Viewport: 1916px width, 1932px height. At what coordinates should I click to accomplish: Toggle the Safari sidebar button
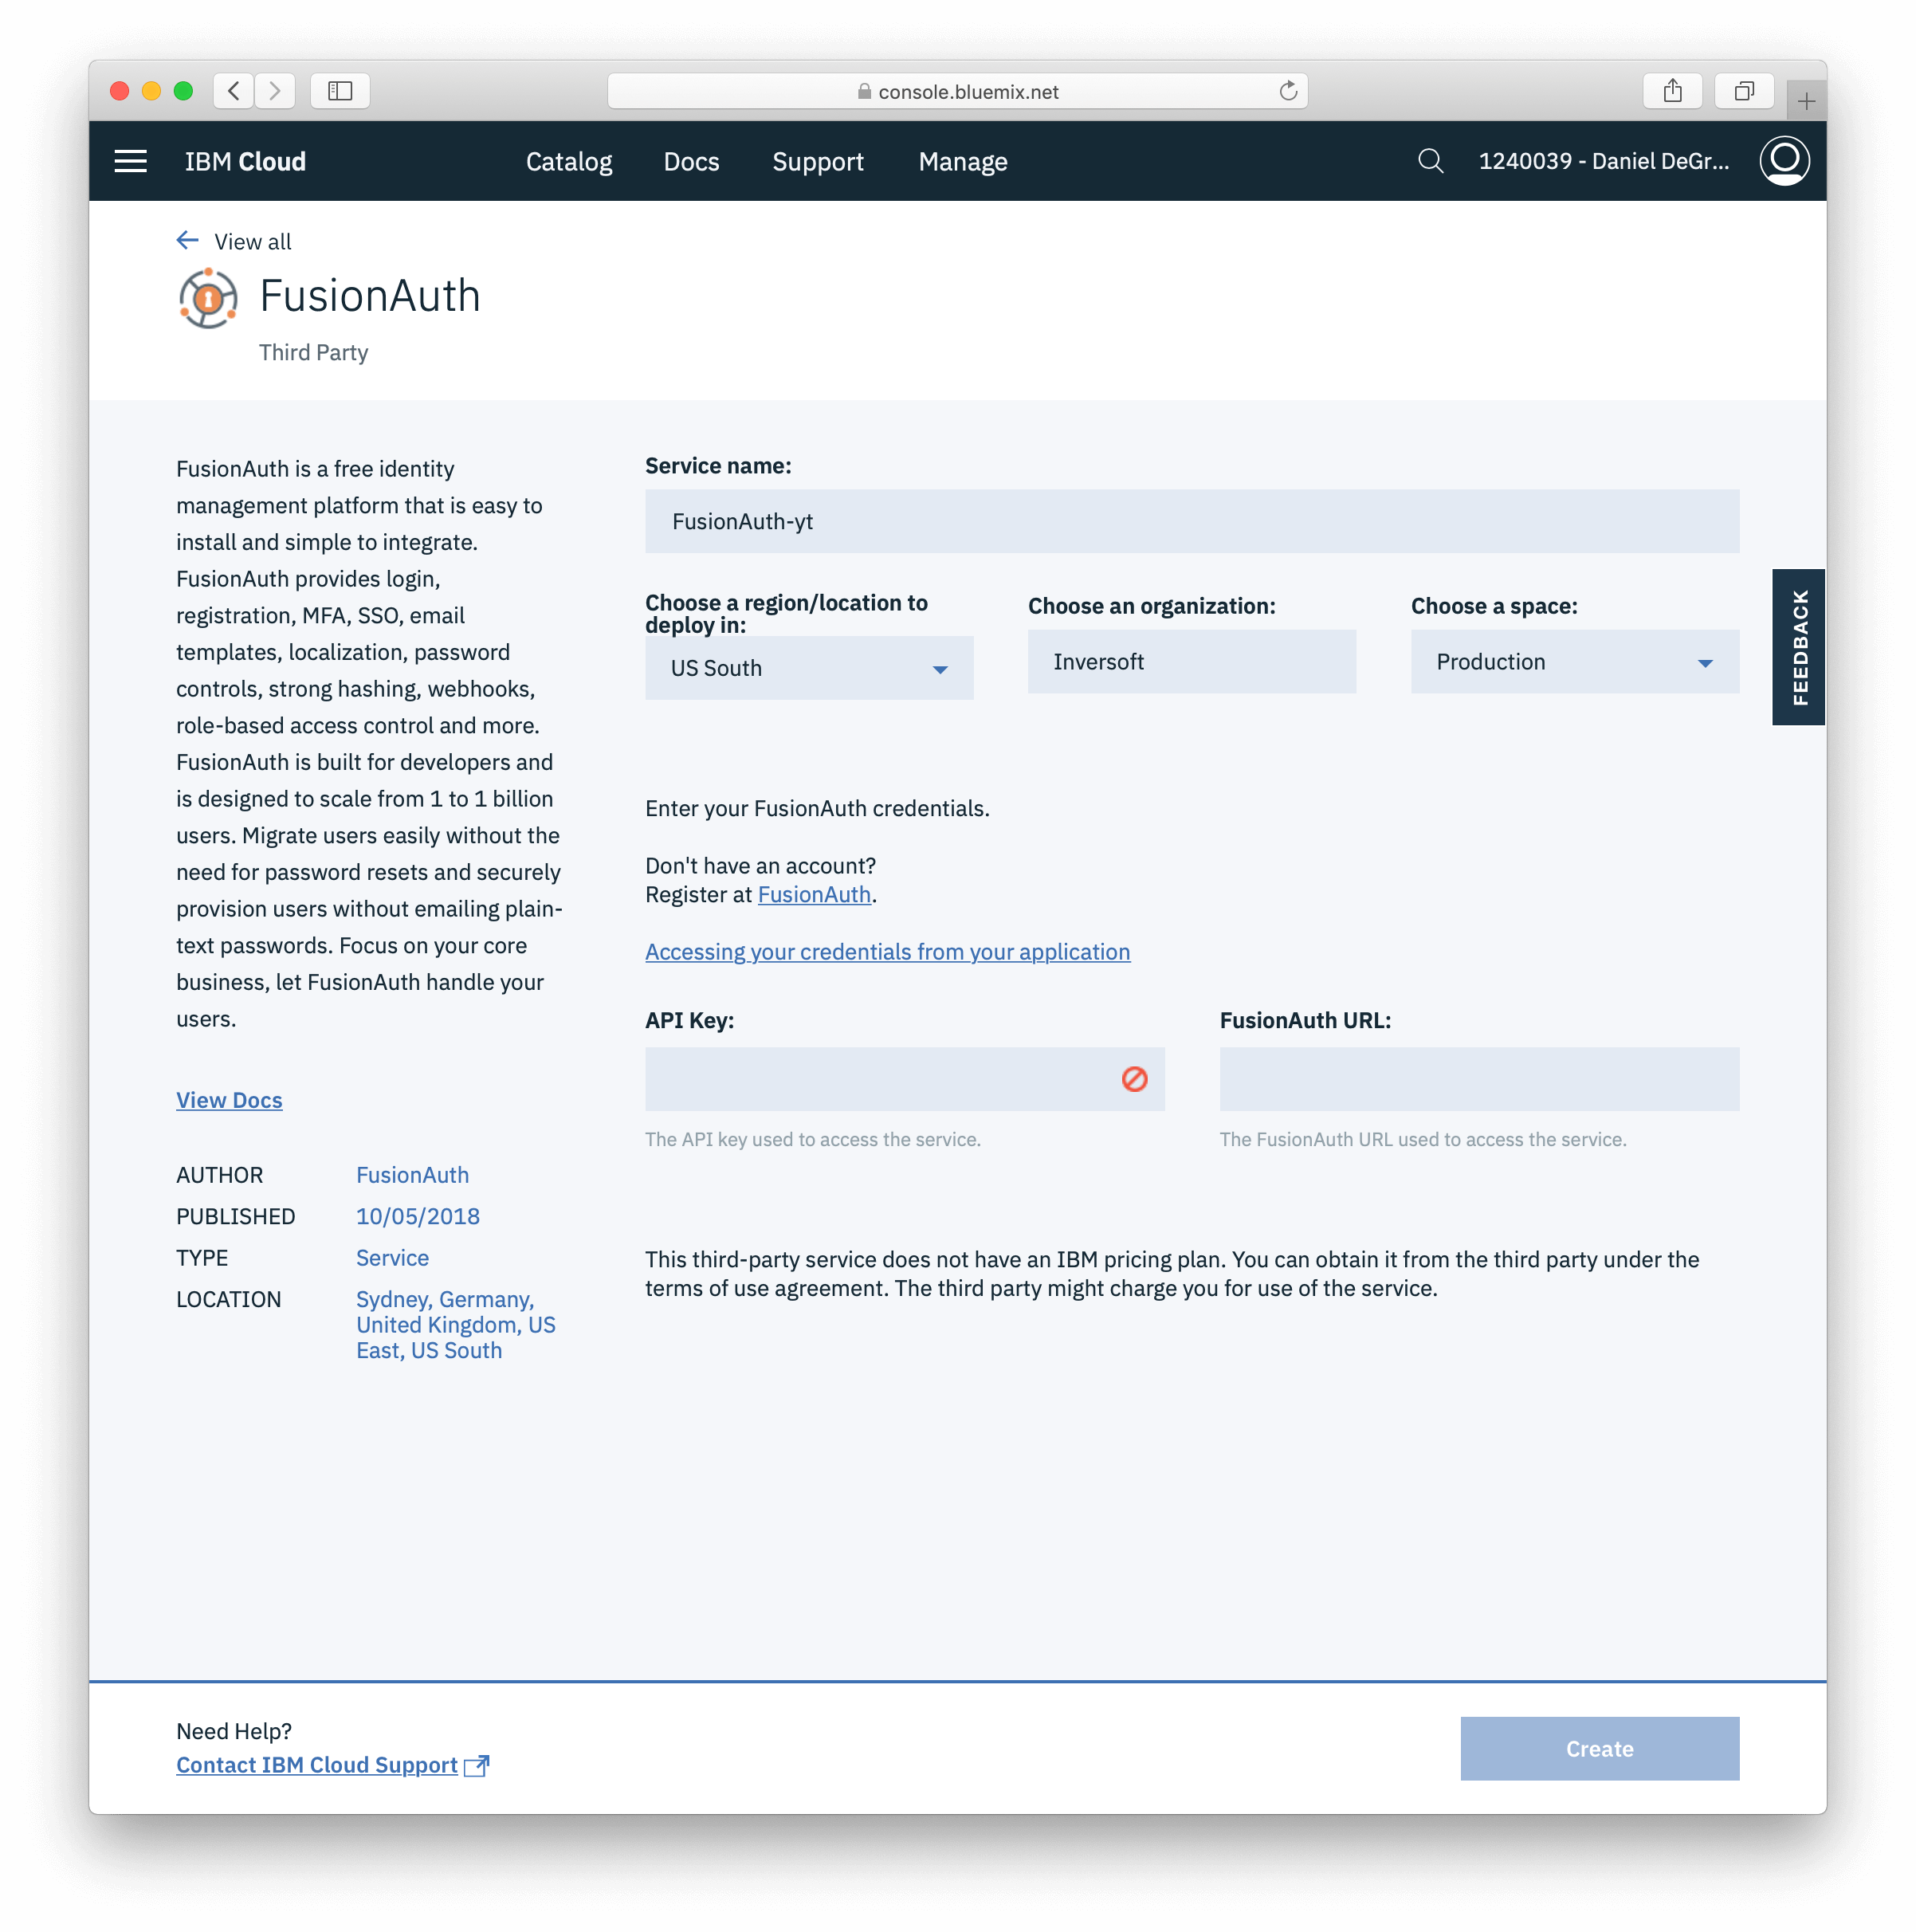point(340,91)
